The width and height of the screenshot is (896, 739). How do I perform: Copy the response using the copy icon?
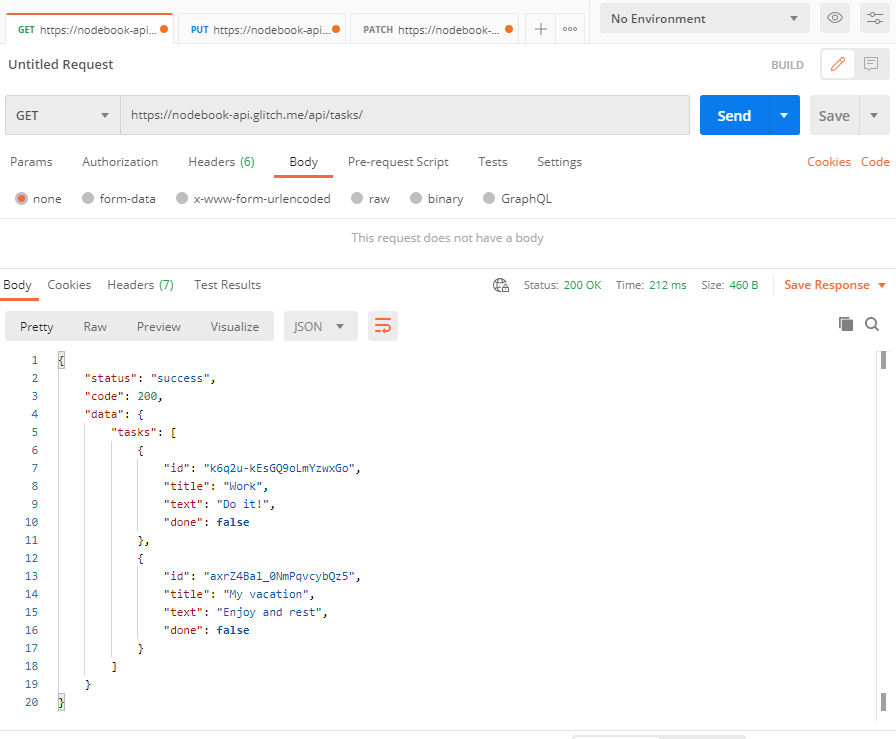(846, 324)
